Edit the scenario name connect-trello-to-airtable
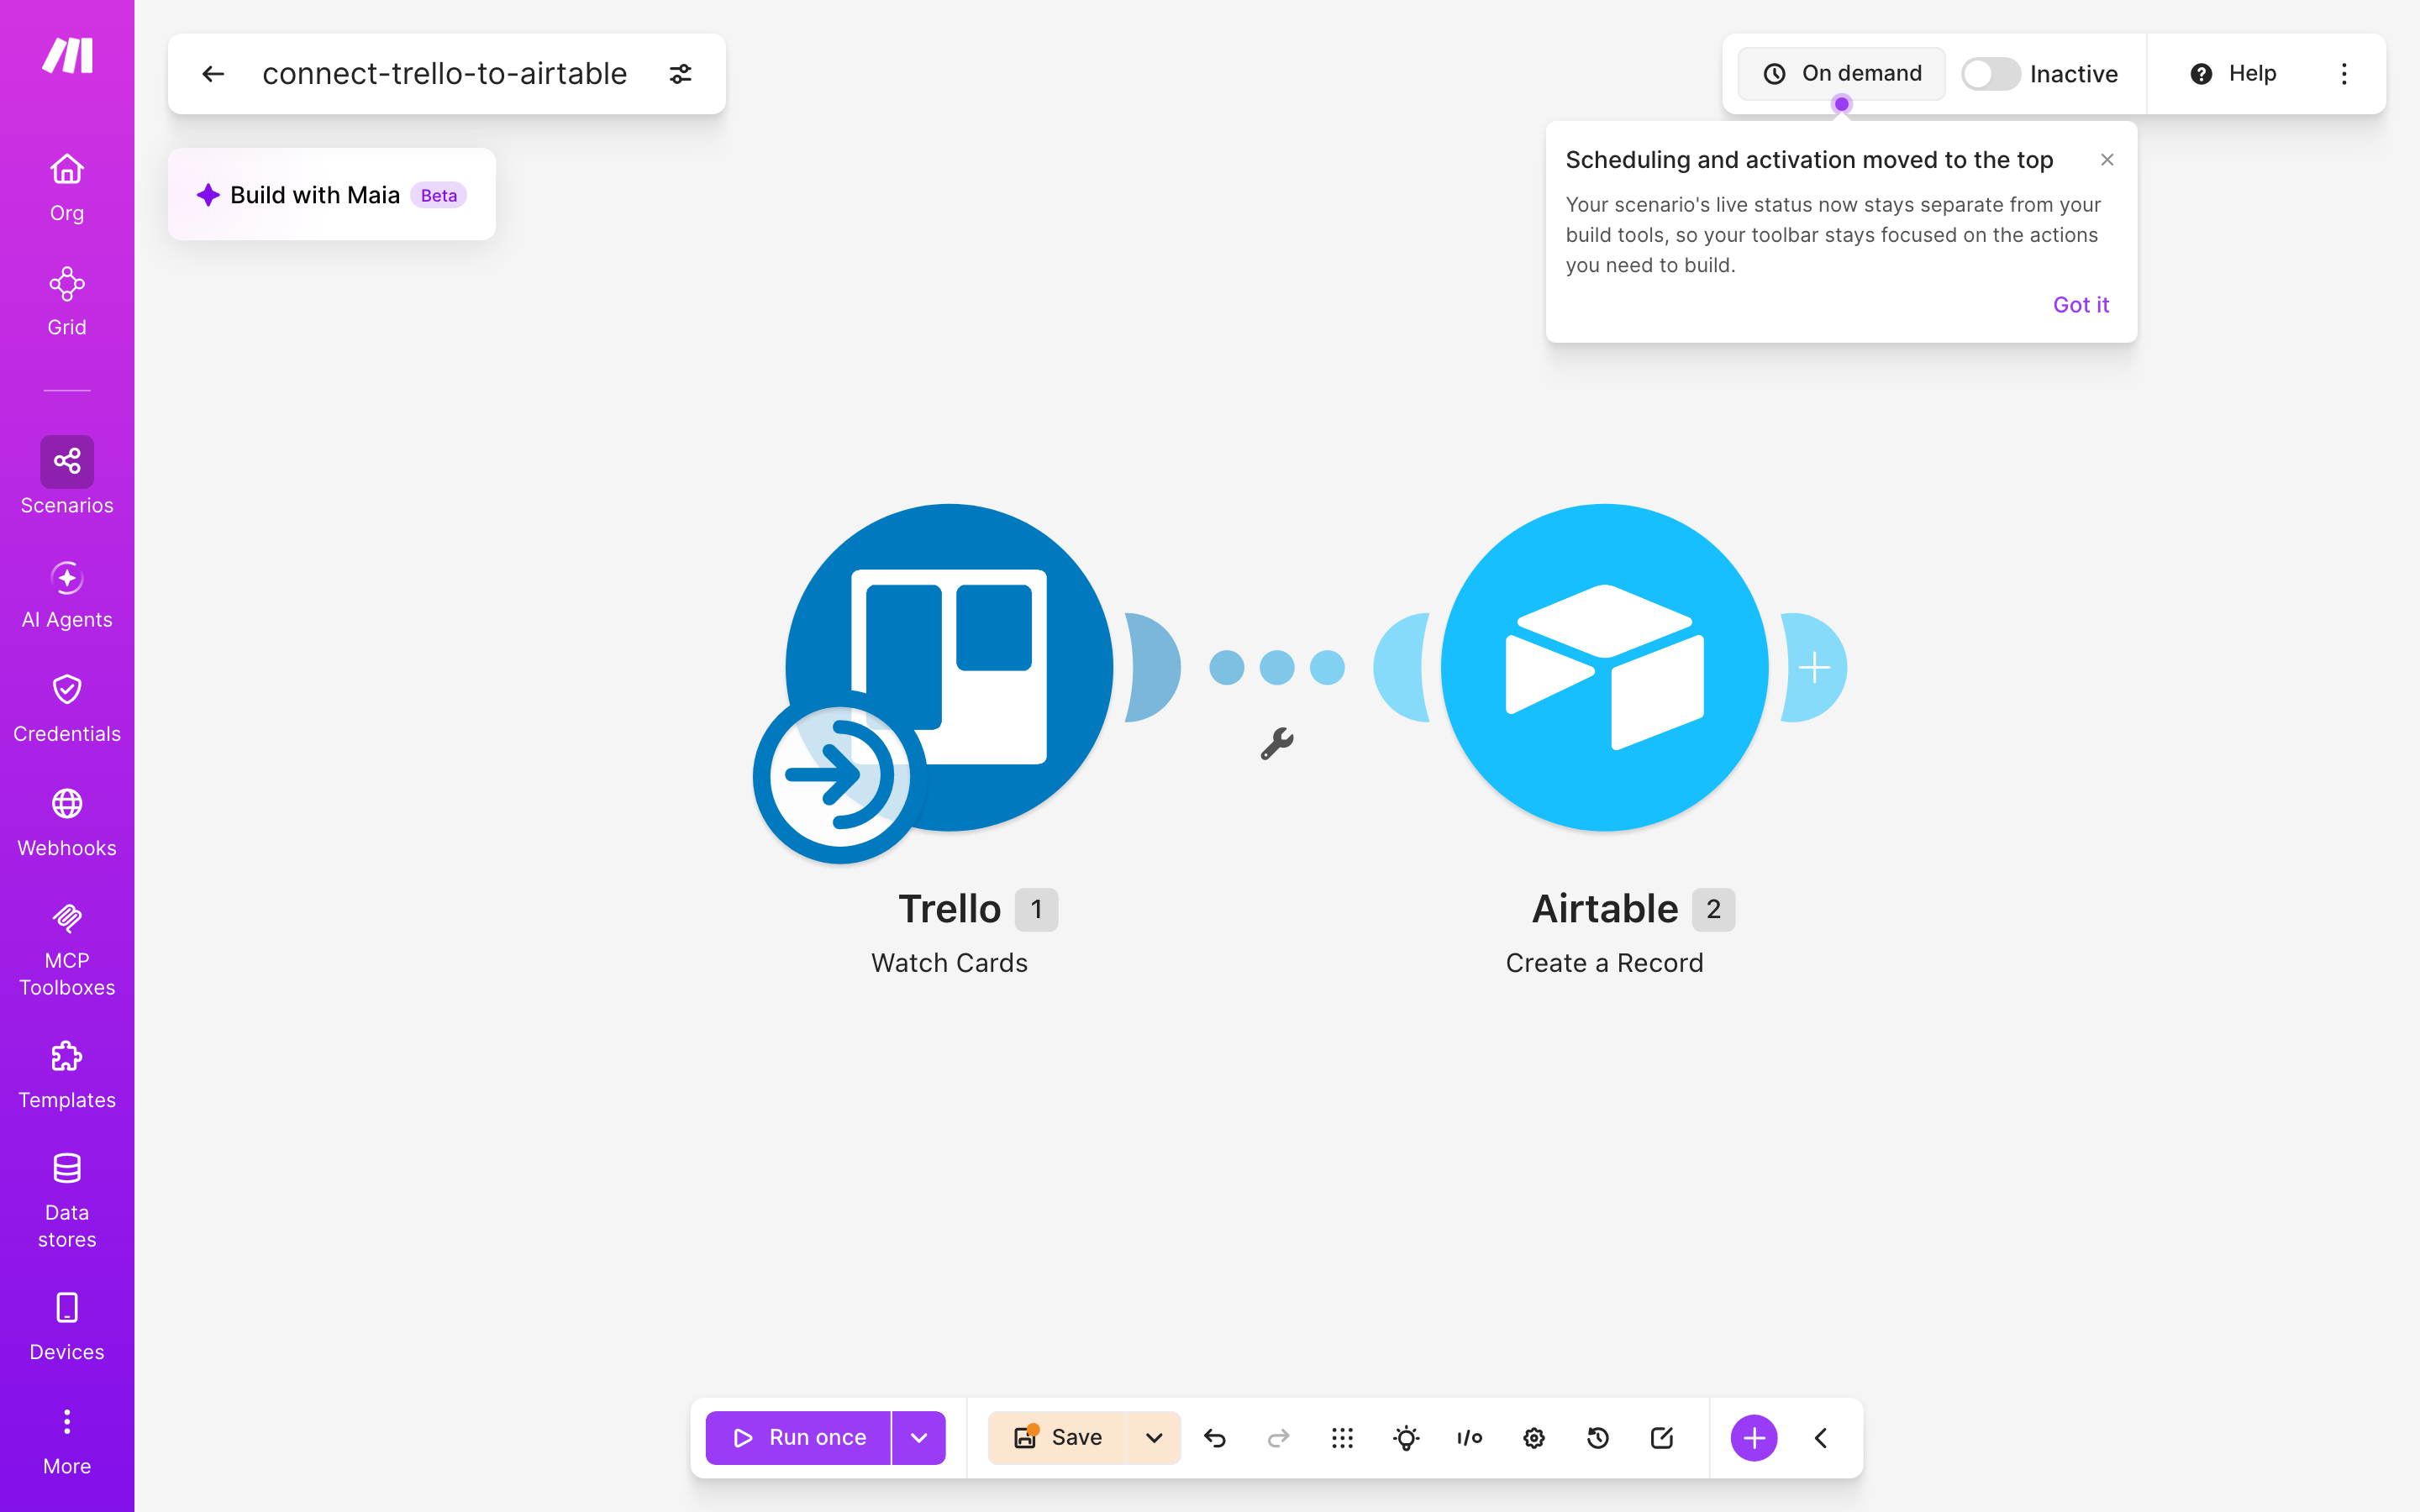The width and height of the screenshot is (2420, 1512). [x=445, y=74]
